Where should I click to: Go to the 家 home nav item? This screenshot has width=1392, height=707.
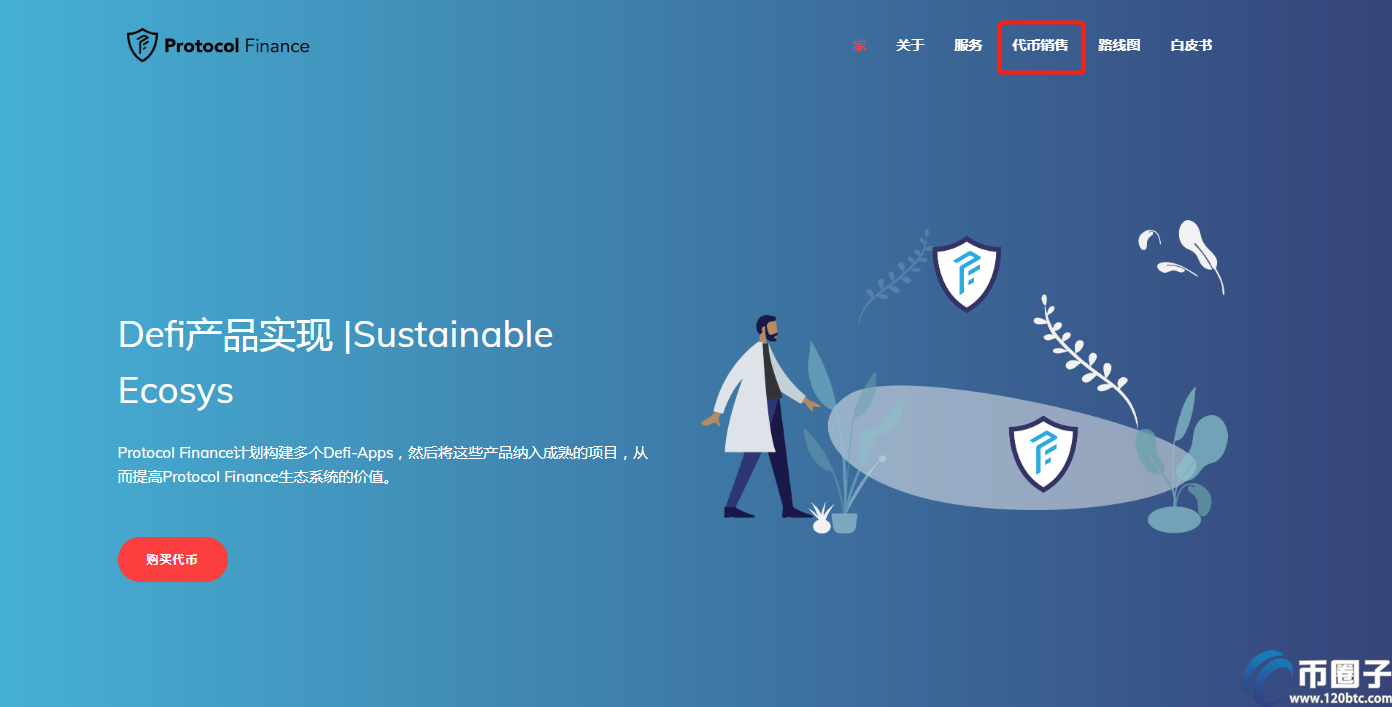click(859, 46)
